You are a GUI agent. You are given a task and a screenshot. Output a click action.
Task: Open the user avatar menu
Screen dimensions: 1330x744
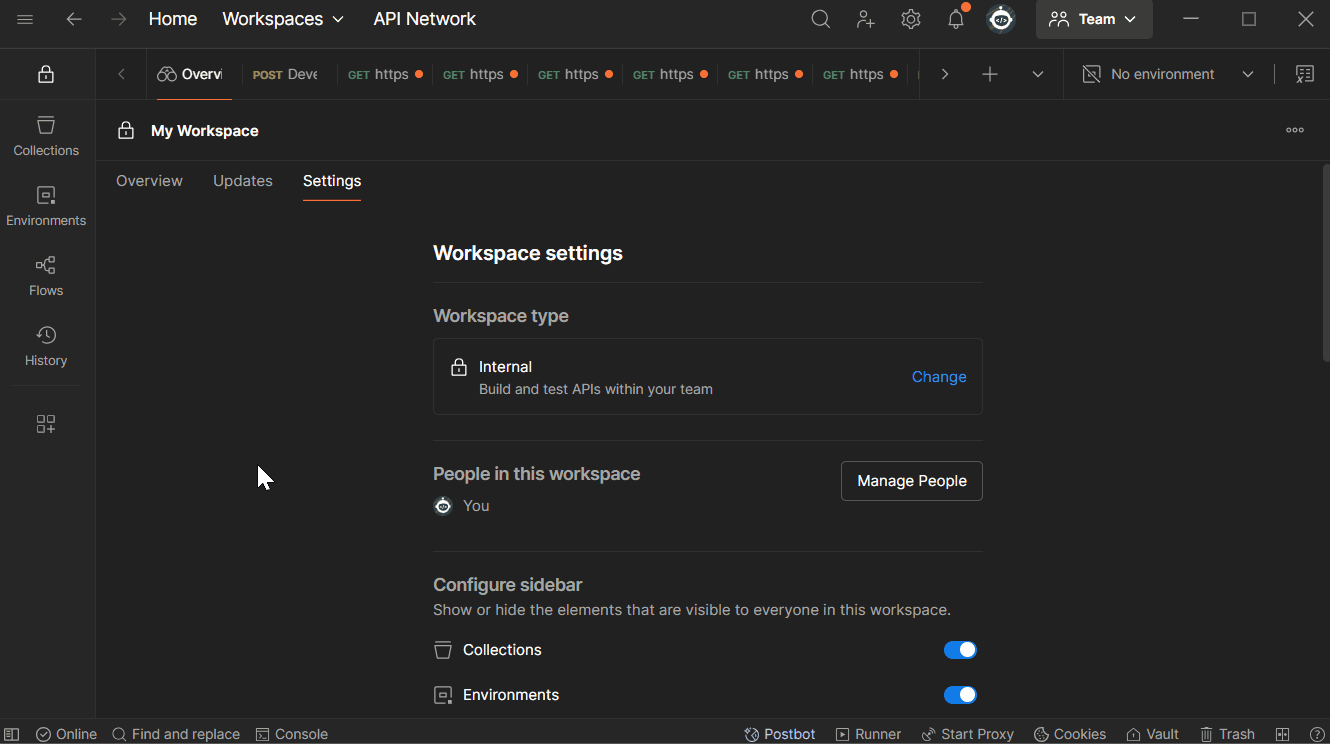[x=1001, y=19]
